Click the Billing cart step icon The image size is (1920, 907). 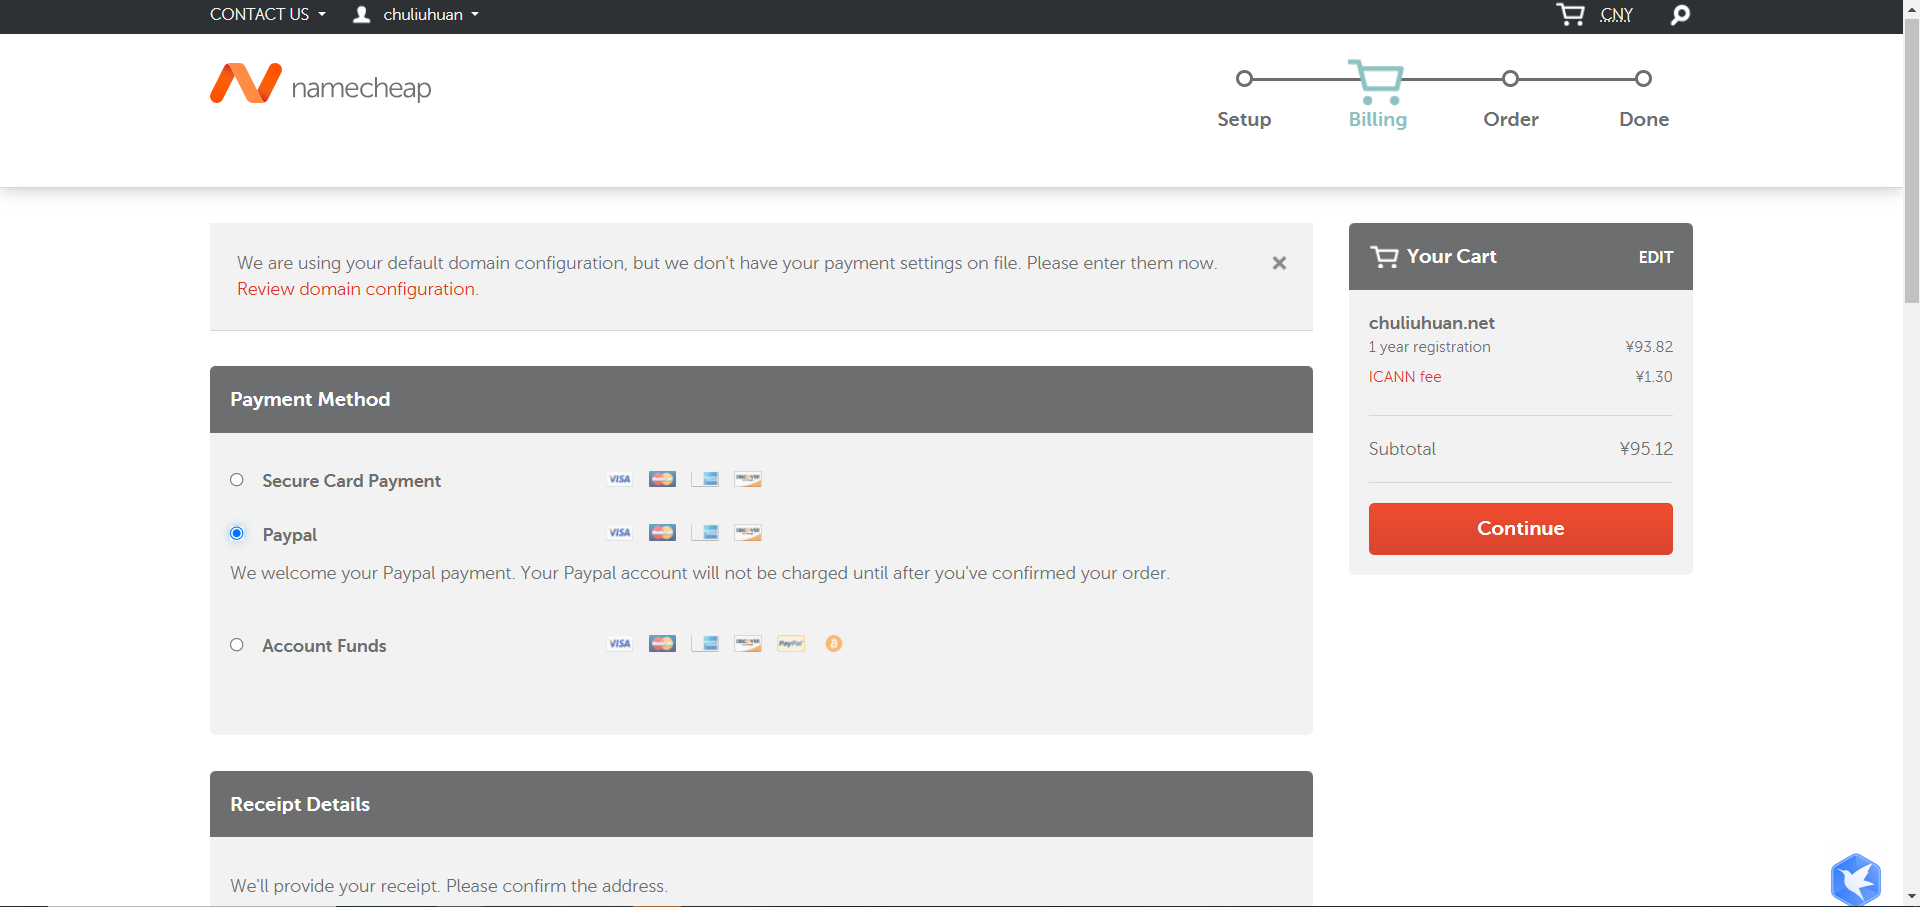[x=1377, y=81]
